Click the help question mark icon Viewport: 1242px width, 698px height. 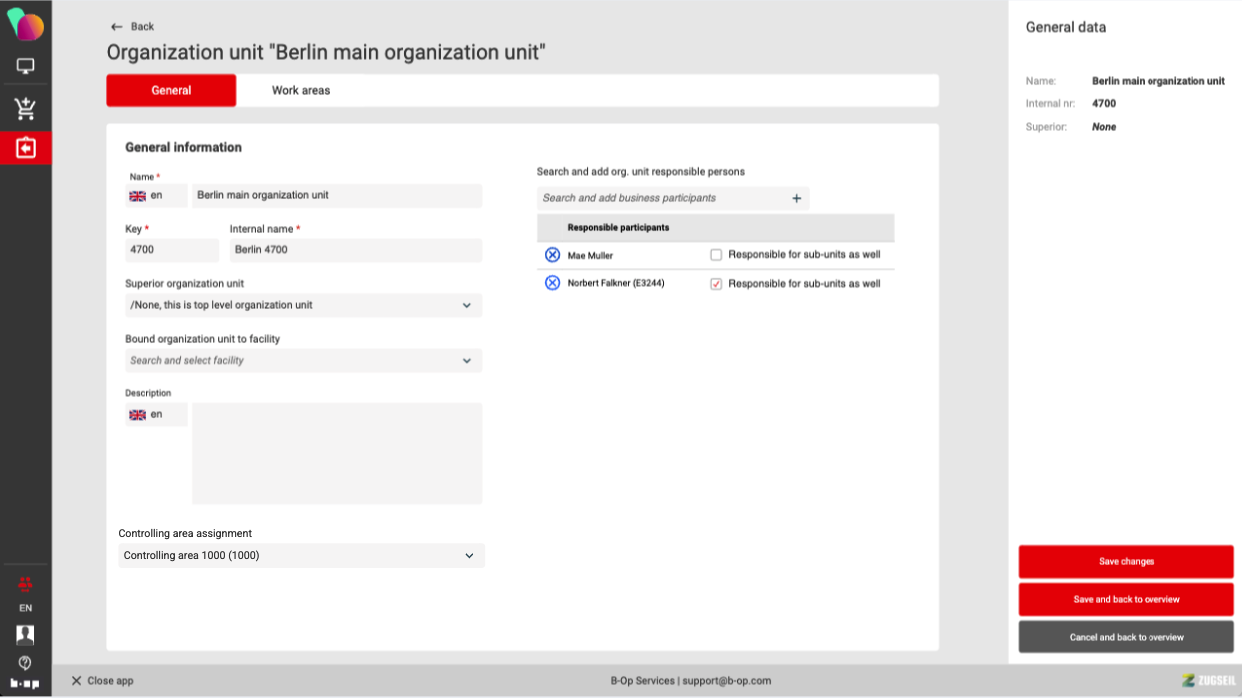coord(25,662)
